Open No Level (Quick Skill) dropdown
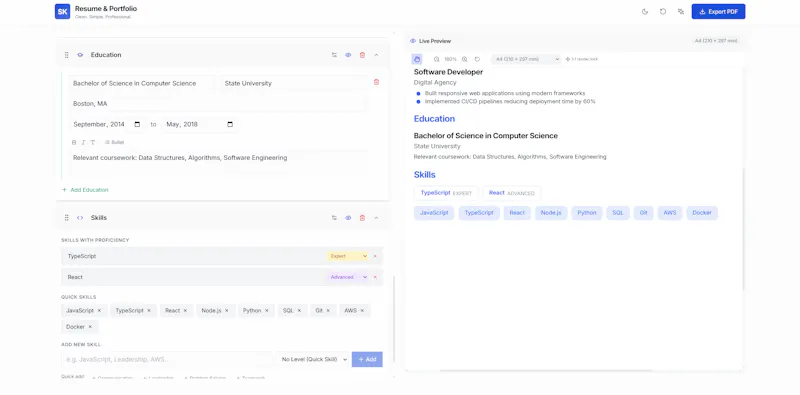The height and width of the screenshot is (395, 800). click(x=312, y=359)
